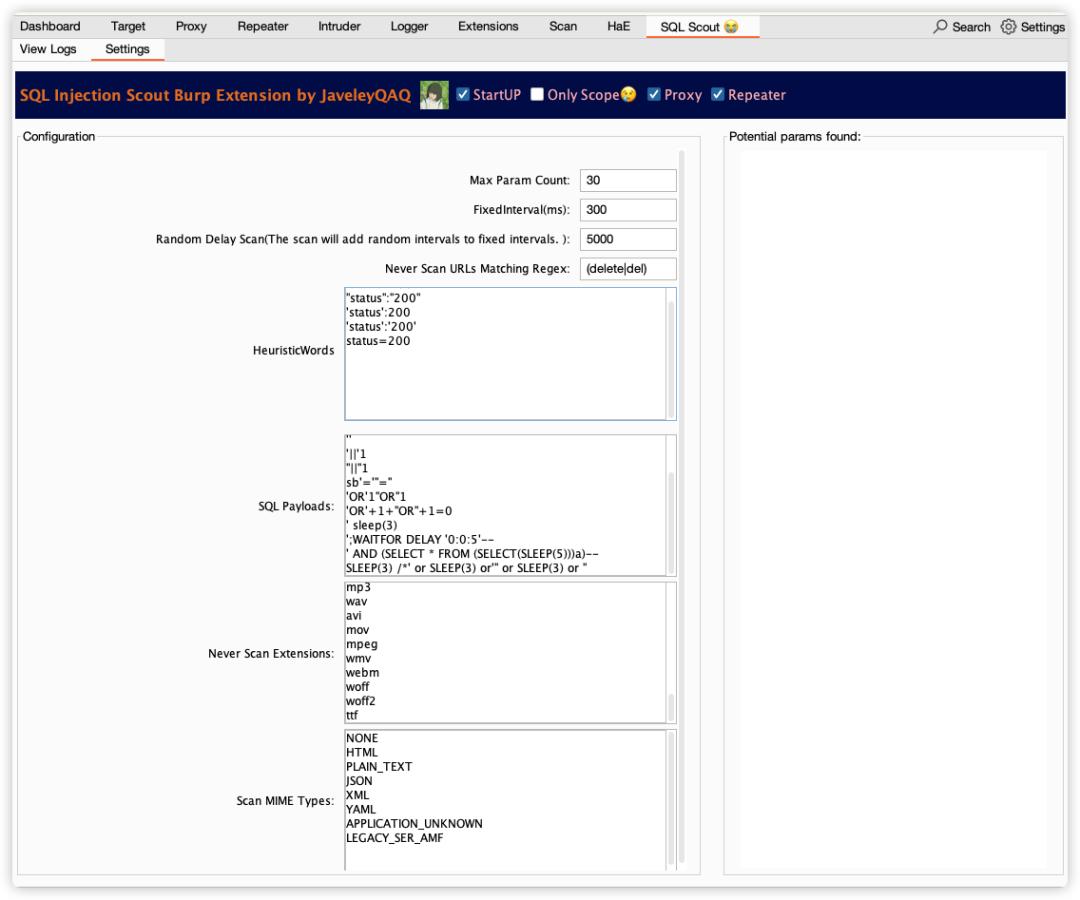
Task: Open the HaE tab
Action: pos(618,26)
